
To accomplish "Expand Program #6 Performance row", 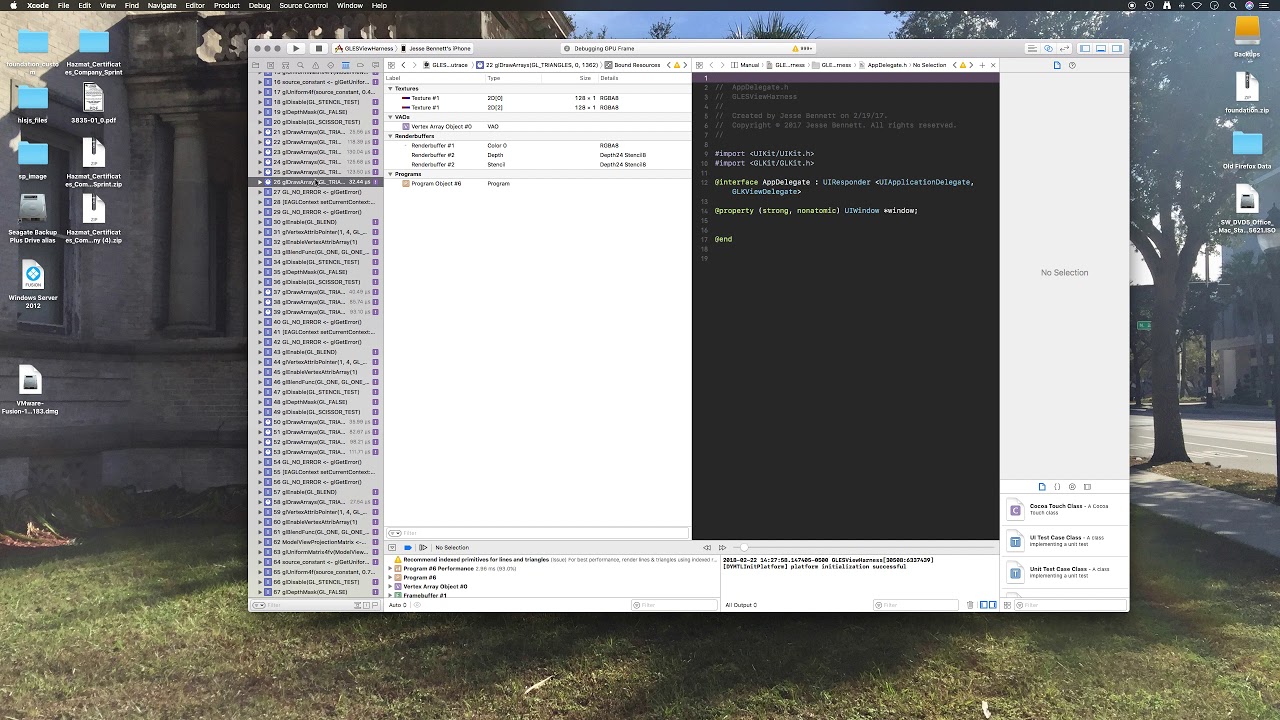I will (390, 568).
